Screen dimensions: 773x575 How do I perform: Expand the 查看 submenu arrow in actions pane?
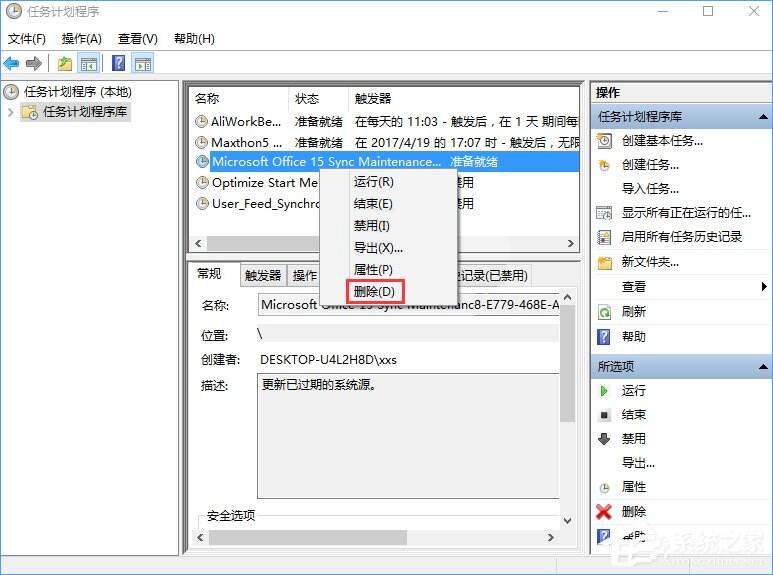[764, 287]
